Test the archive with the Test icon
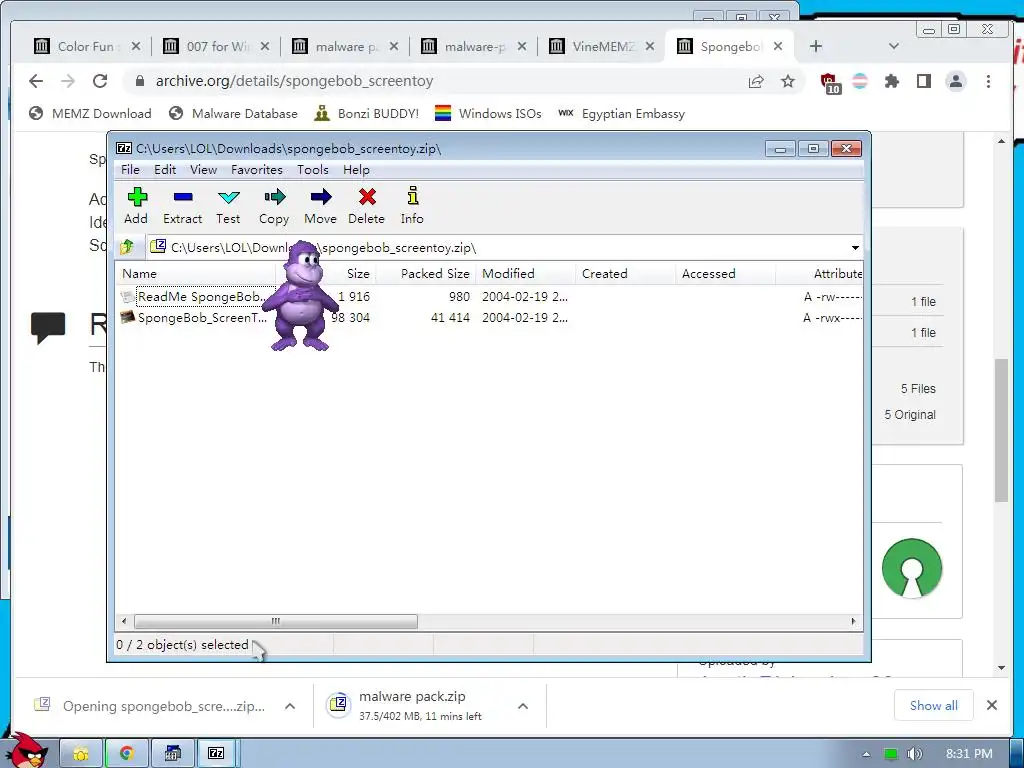Image resolution: width=1024 pixels, height=768 pixels. (228, 206)
